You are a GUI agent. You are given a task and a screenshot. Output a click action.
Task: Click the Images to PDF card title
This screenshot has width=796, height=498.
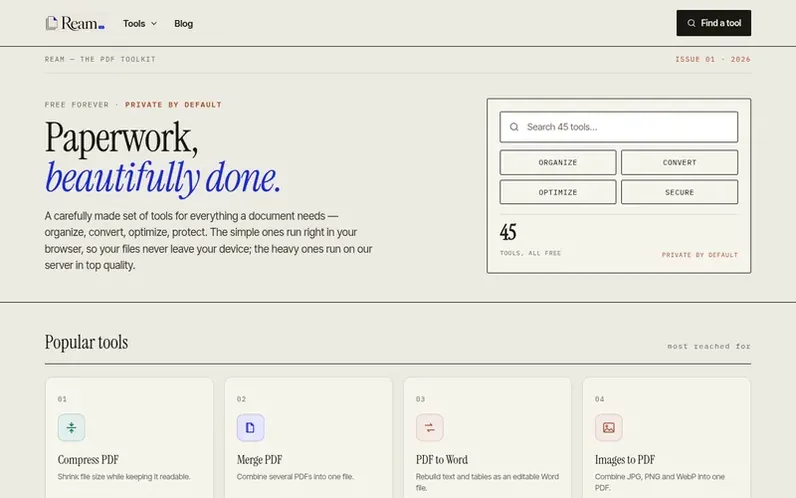pos(625,459)
